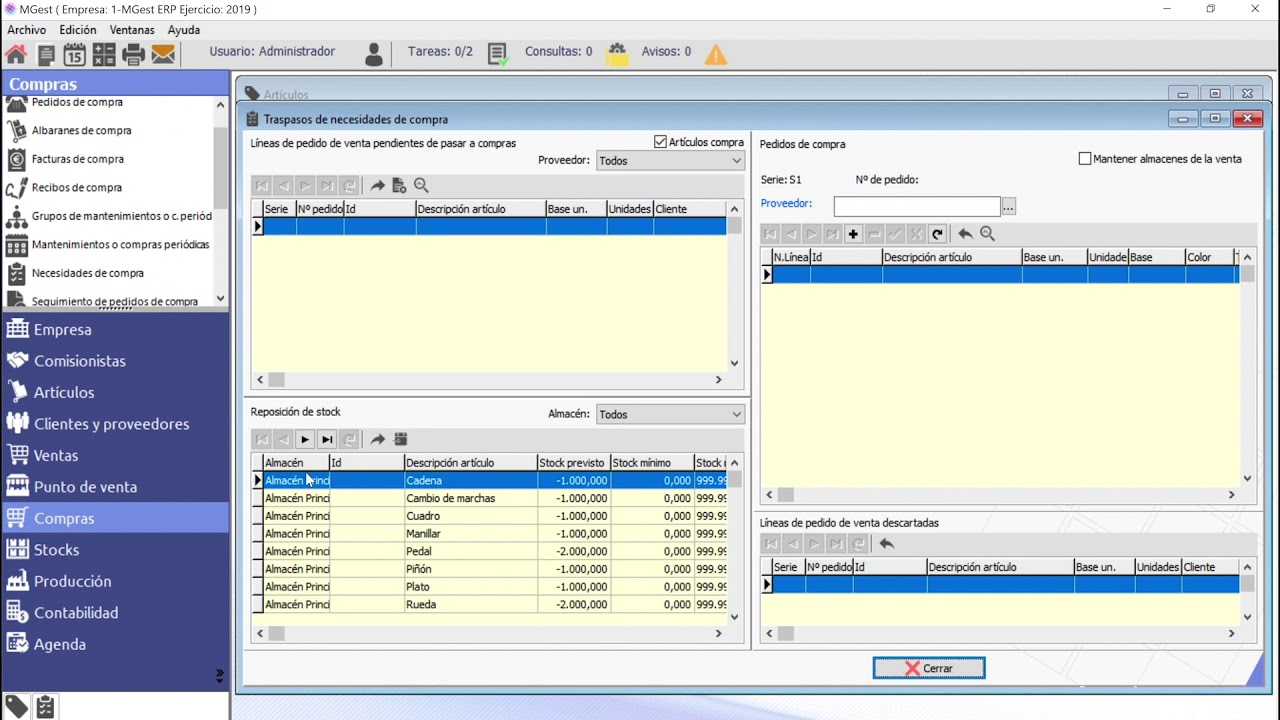The width and height of the screenshot is (1280, 720).
Task: Add a new line in Pedidos de compra
Action: 853,234
